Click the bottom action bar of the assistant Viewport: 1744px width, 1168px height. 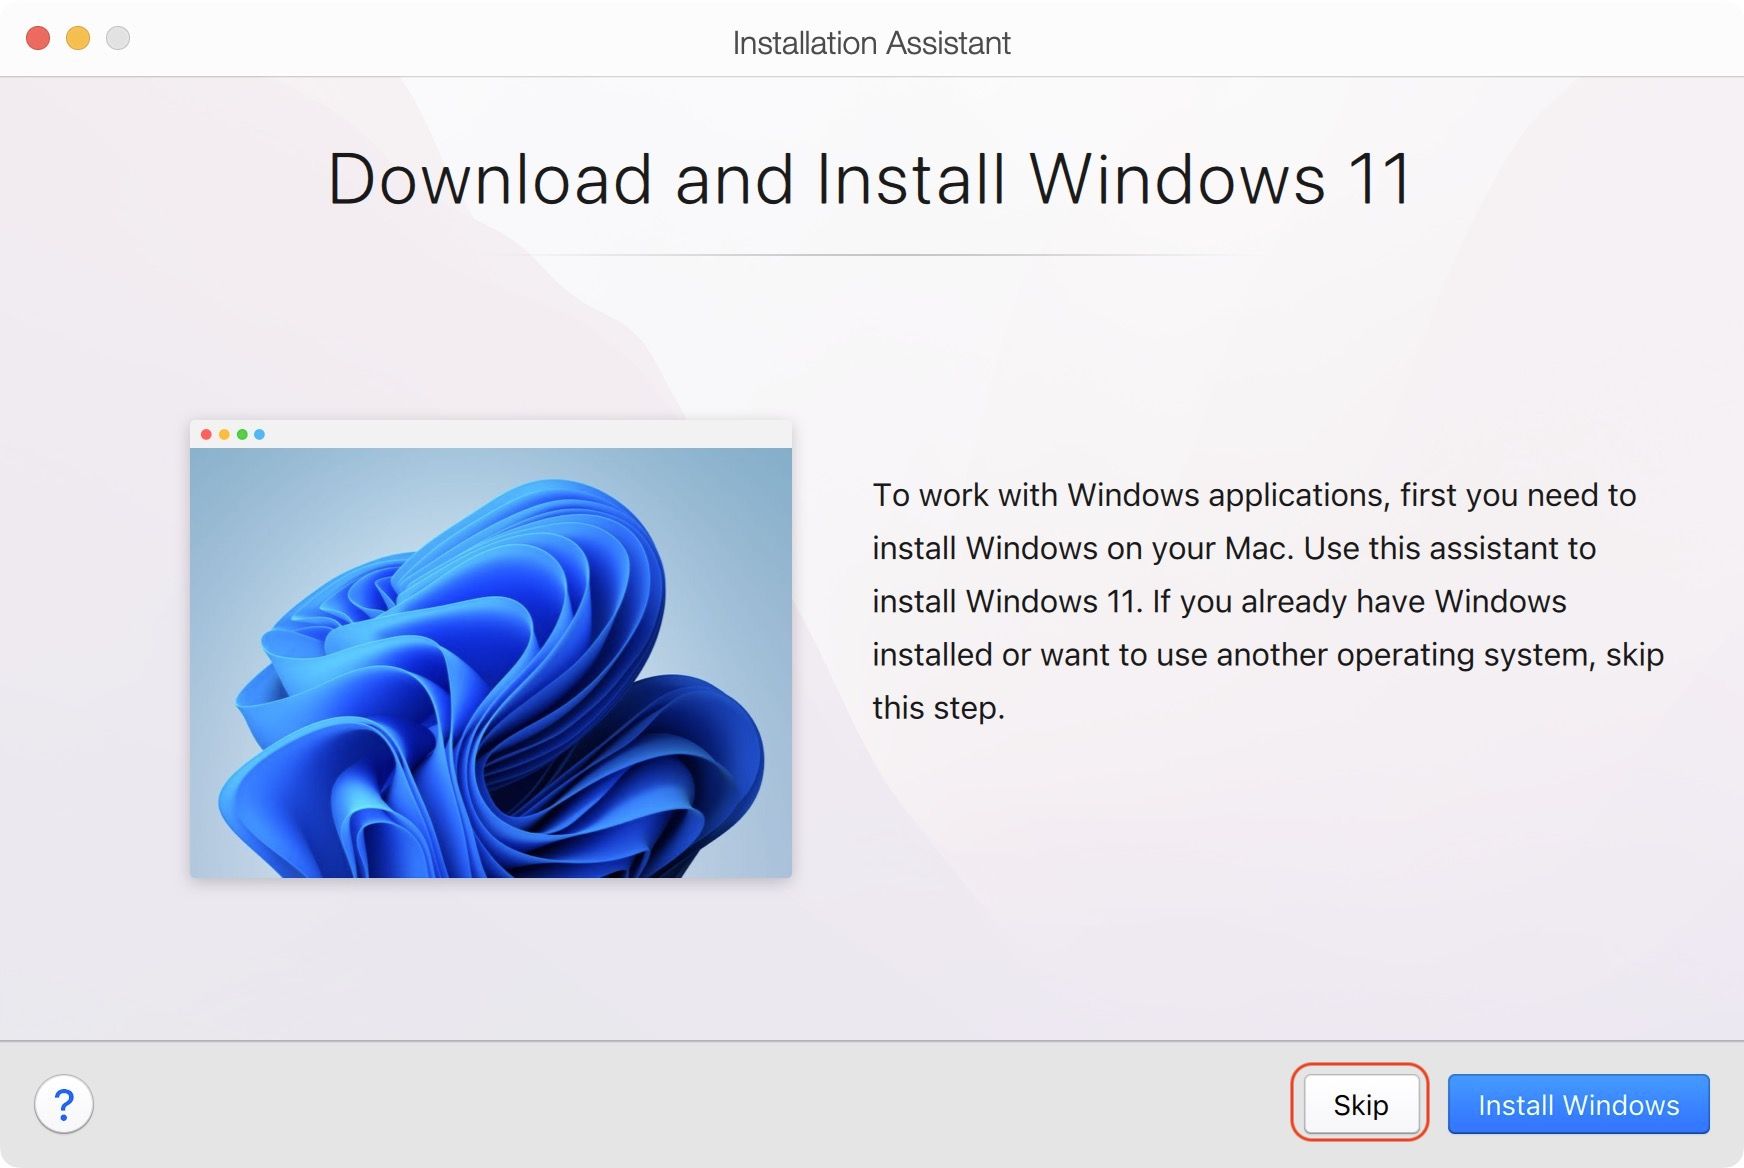(700, 1104)
